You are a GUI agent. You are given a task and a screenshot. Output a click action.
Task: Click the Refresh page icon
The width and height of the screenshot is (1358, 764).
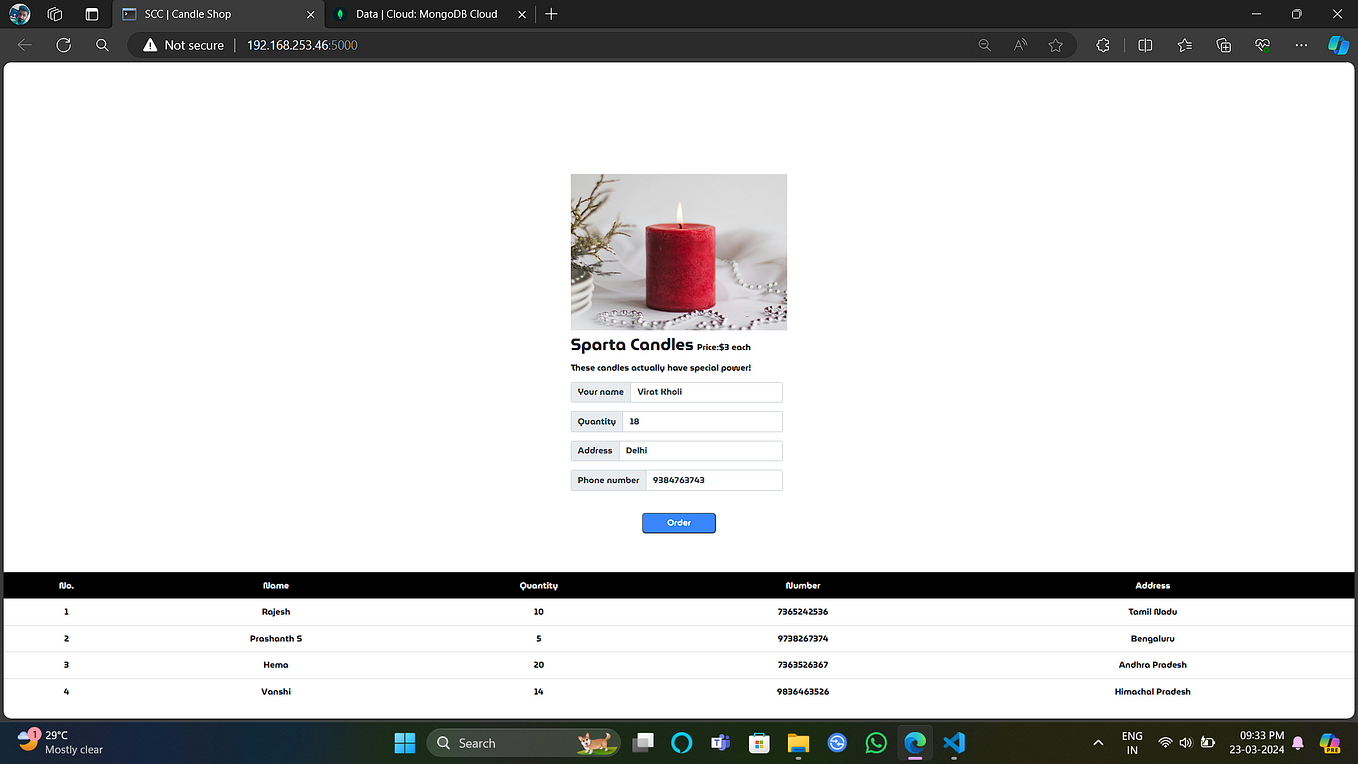click(63, 45)
